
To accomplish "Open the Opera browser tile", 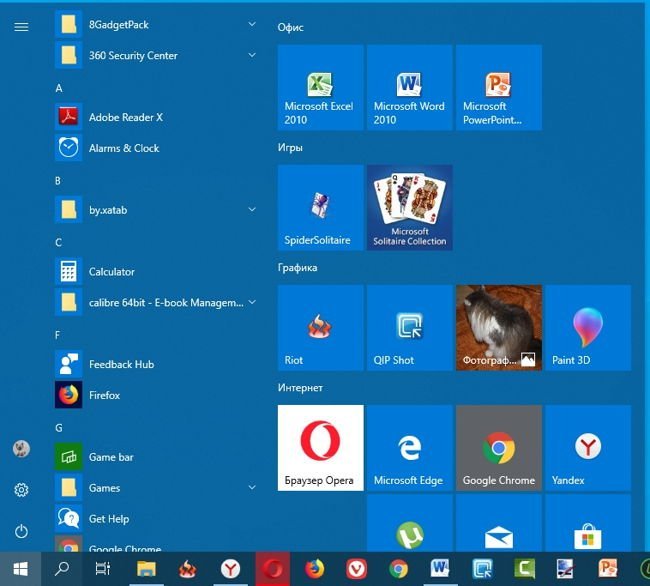I will tap(320, 448).
